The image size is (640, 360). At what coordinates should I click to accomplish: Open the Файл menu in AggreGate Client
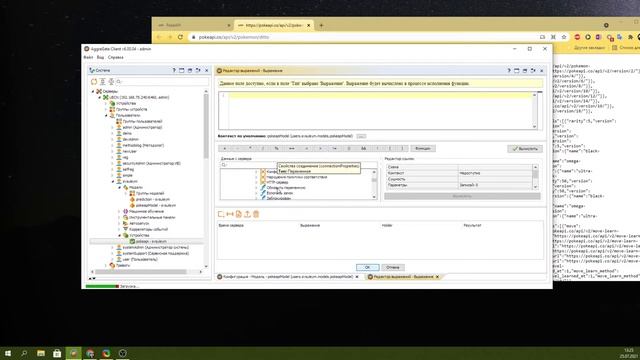[x=88, y=58]
